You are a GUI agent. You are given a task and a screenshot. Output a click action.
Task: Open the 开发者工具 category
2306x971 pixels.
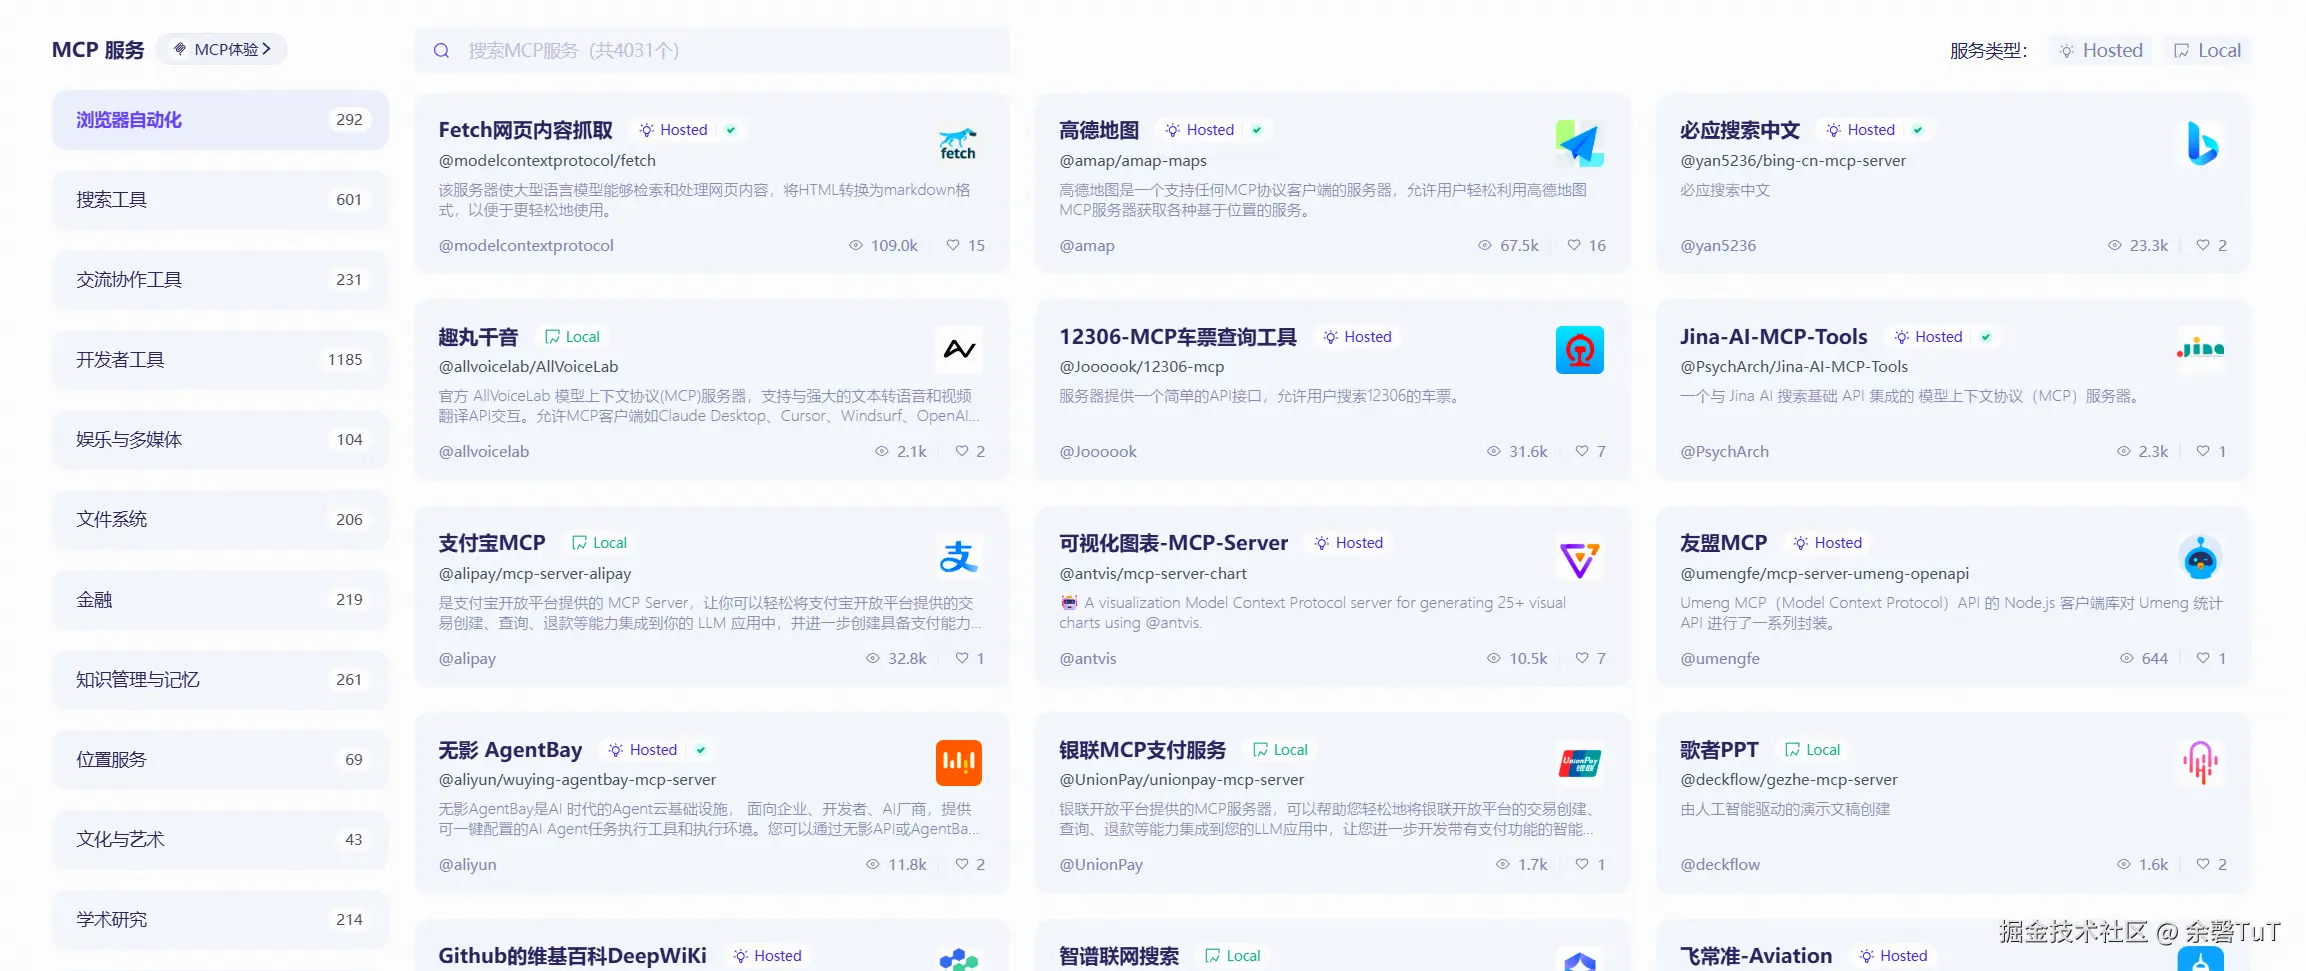(x=220, y=360)
